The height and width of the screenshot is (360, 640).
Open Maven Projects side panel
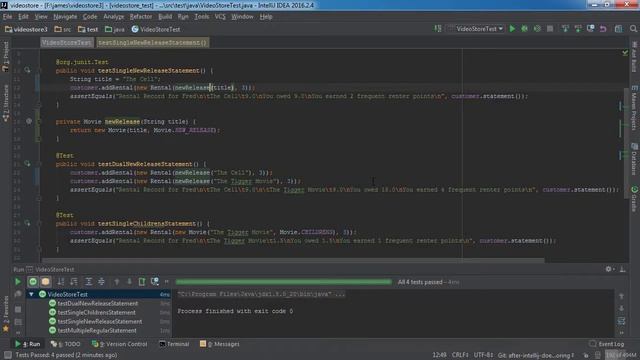[634, 108]
